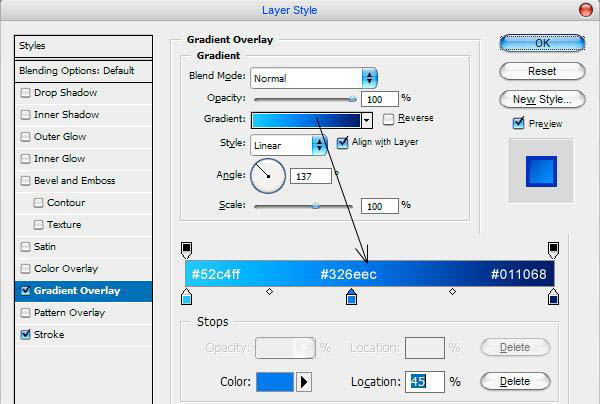Enable the Color Overlay checkbox
Image resolution: width=600 pixels, height=404 pixels.
[25, 269]
